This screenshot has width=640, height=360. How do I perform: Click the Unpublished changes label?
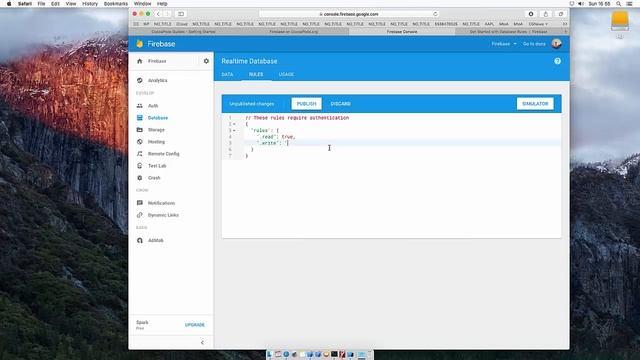(x=252, y=104)
